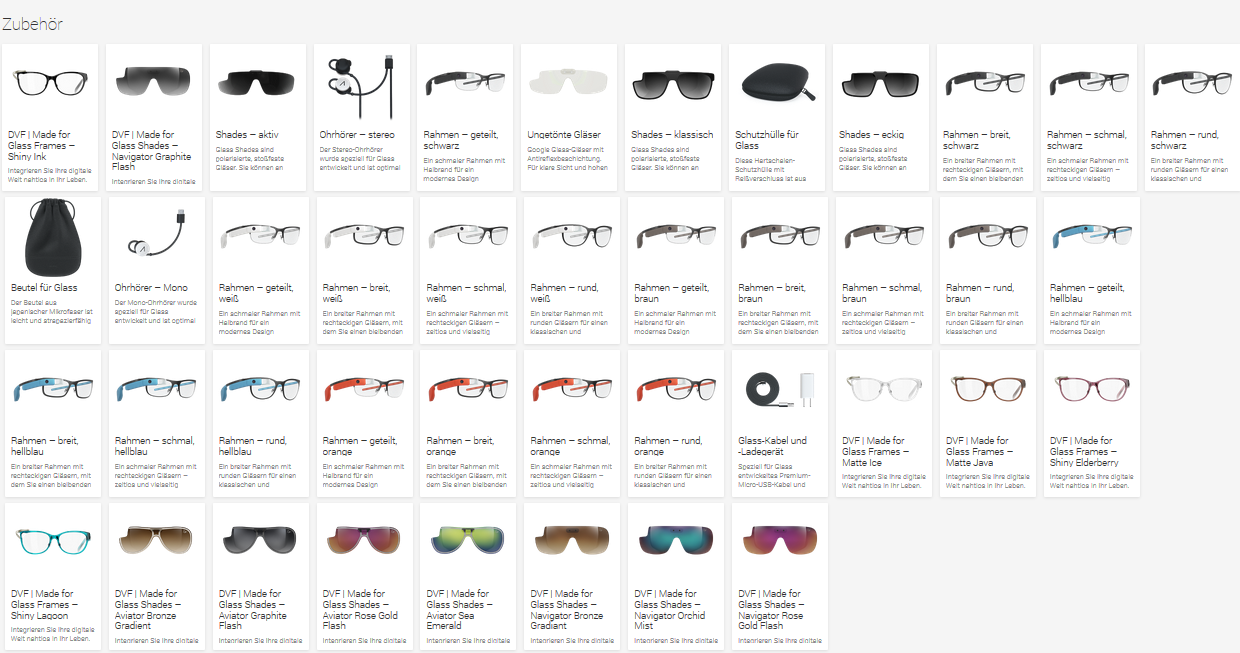Open Shades – aktiv sunglasses product

click(257, 117)
